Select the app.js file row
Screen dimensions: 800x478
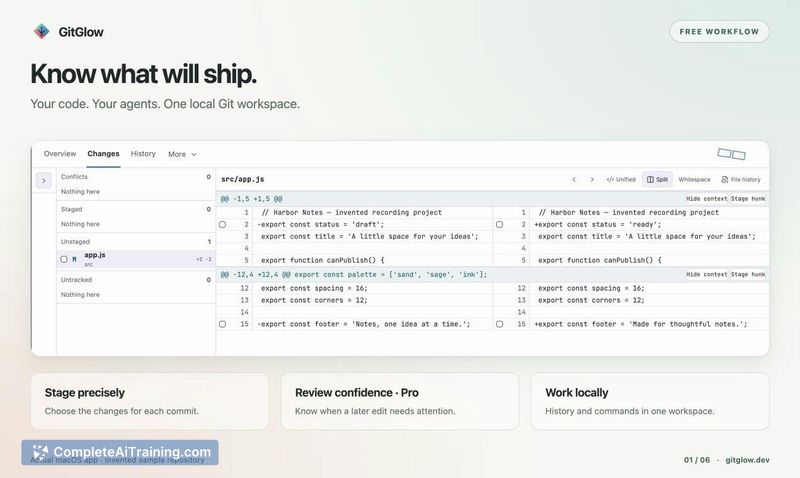(x=136, y=259)
